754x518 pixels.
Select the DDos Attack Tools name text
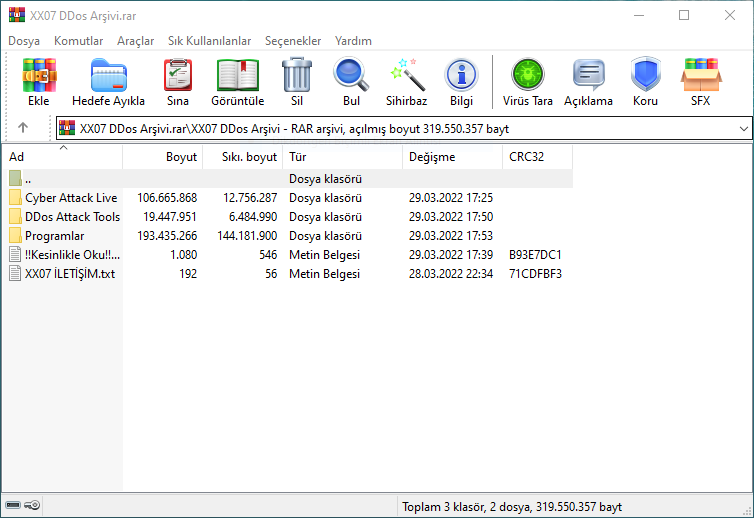72,216
